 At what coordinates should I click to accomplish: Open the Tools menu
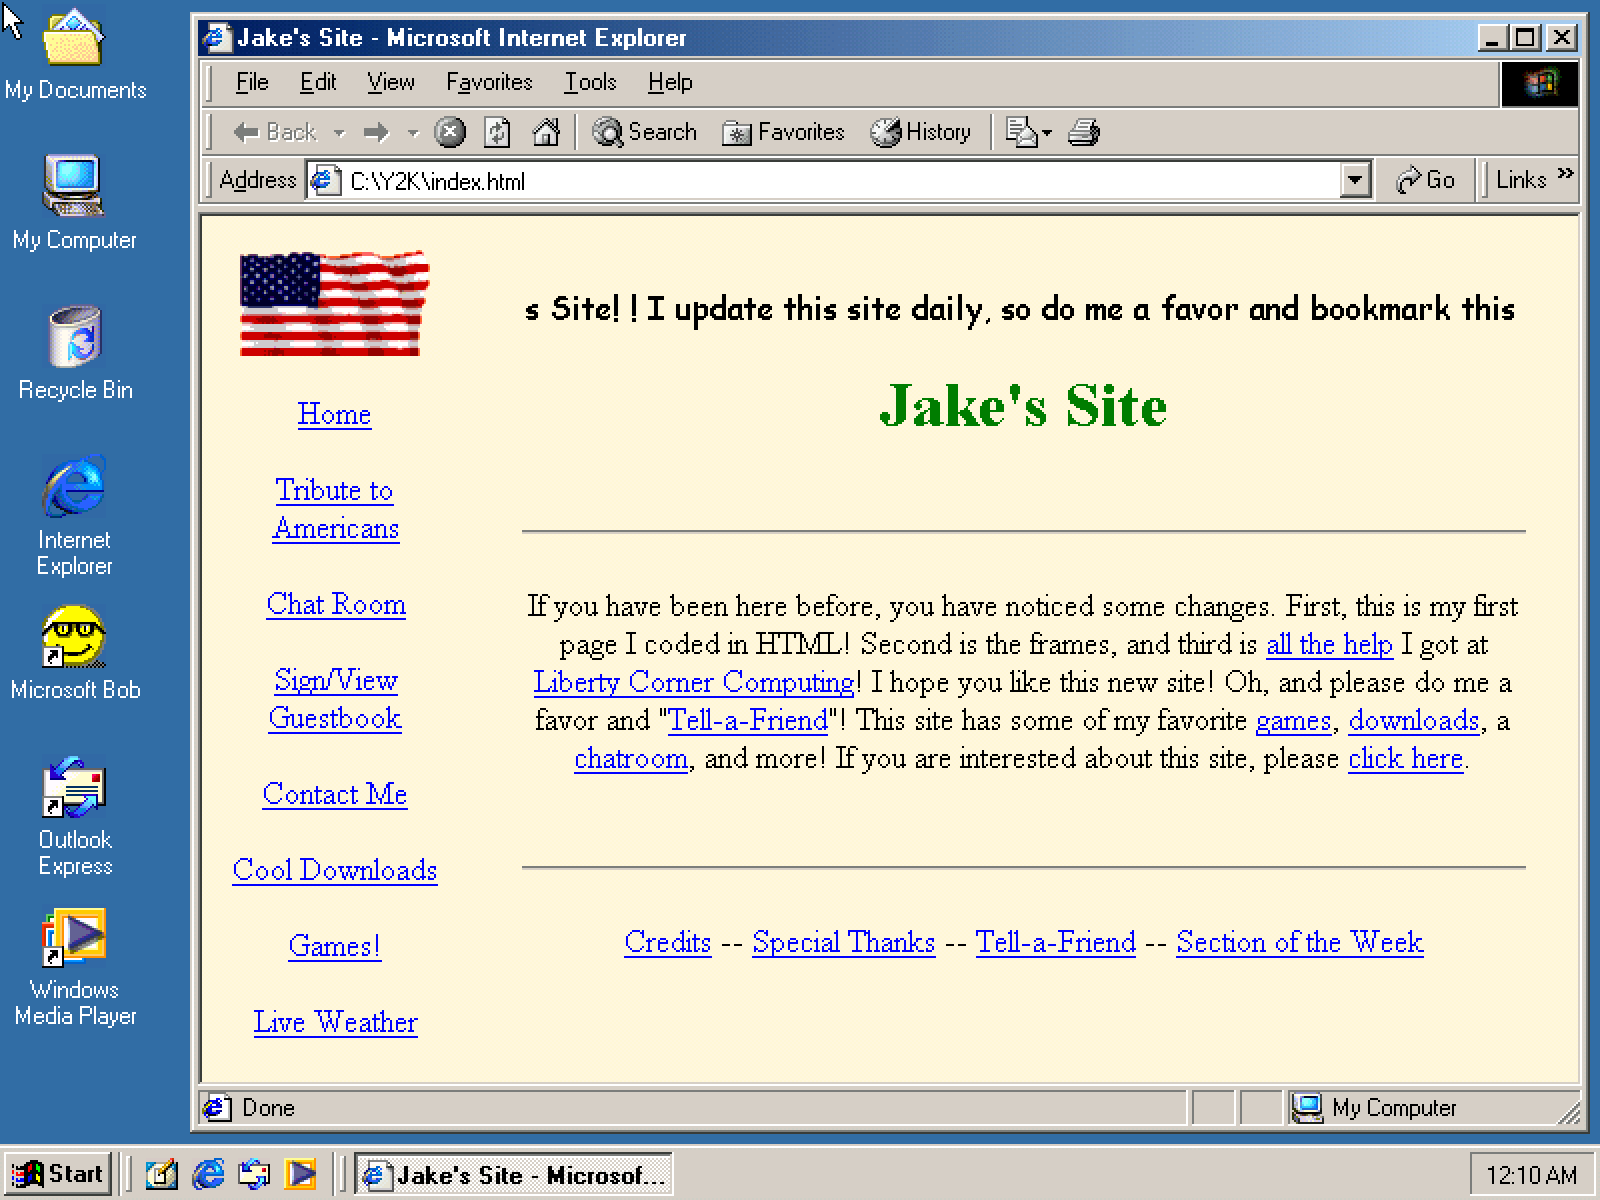coord(590,82)
